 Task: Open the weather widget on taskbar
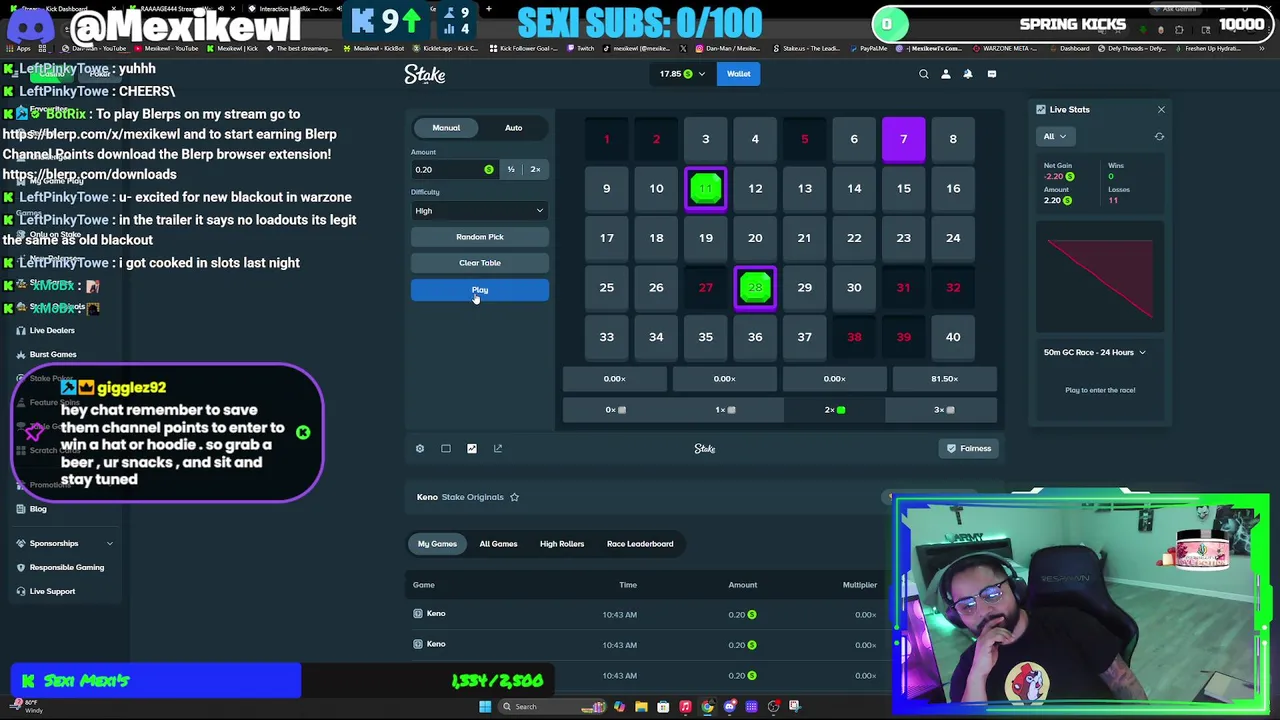point(27,706)
